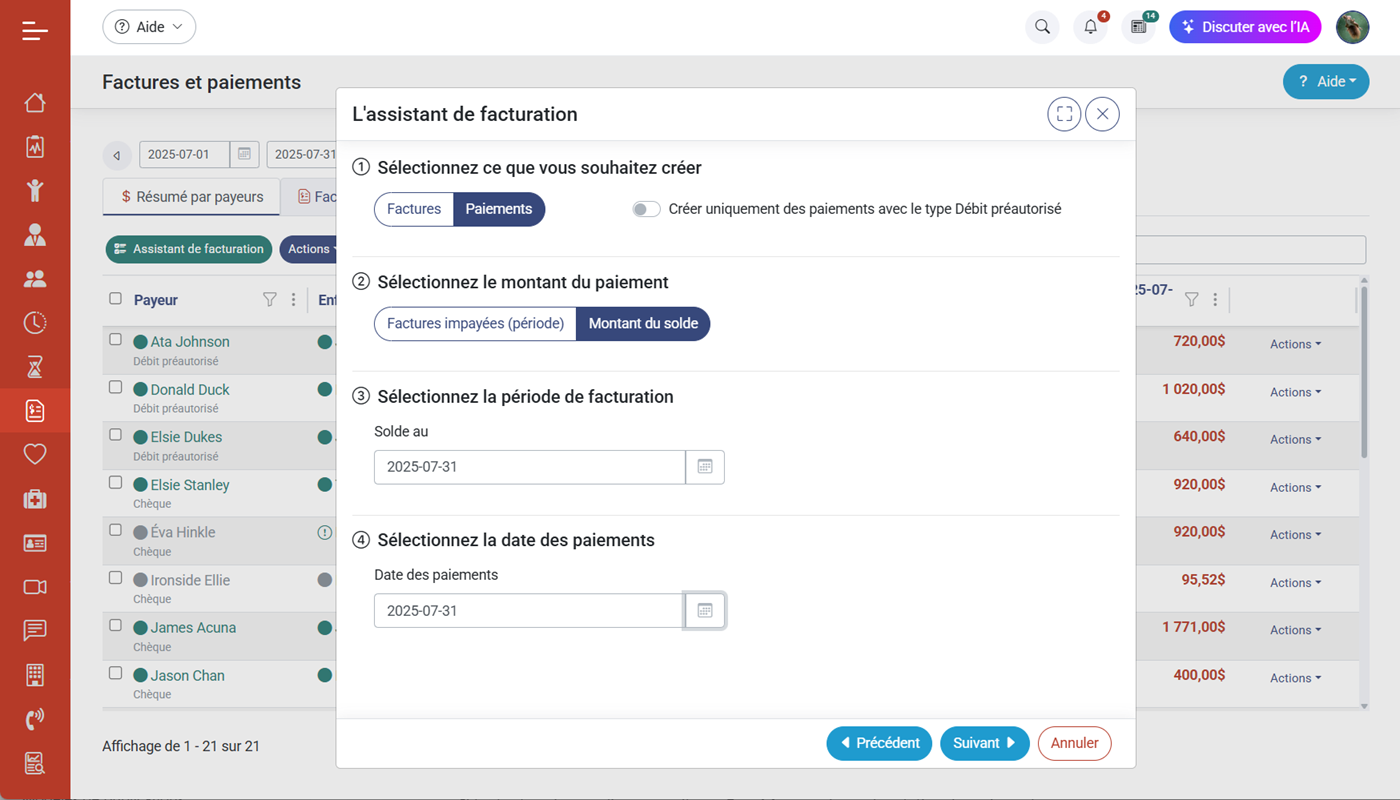
Task: Open Actions dropdown for 720,00$ row
Action: [x=1295, y=344]
